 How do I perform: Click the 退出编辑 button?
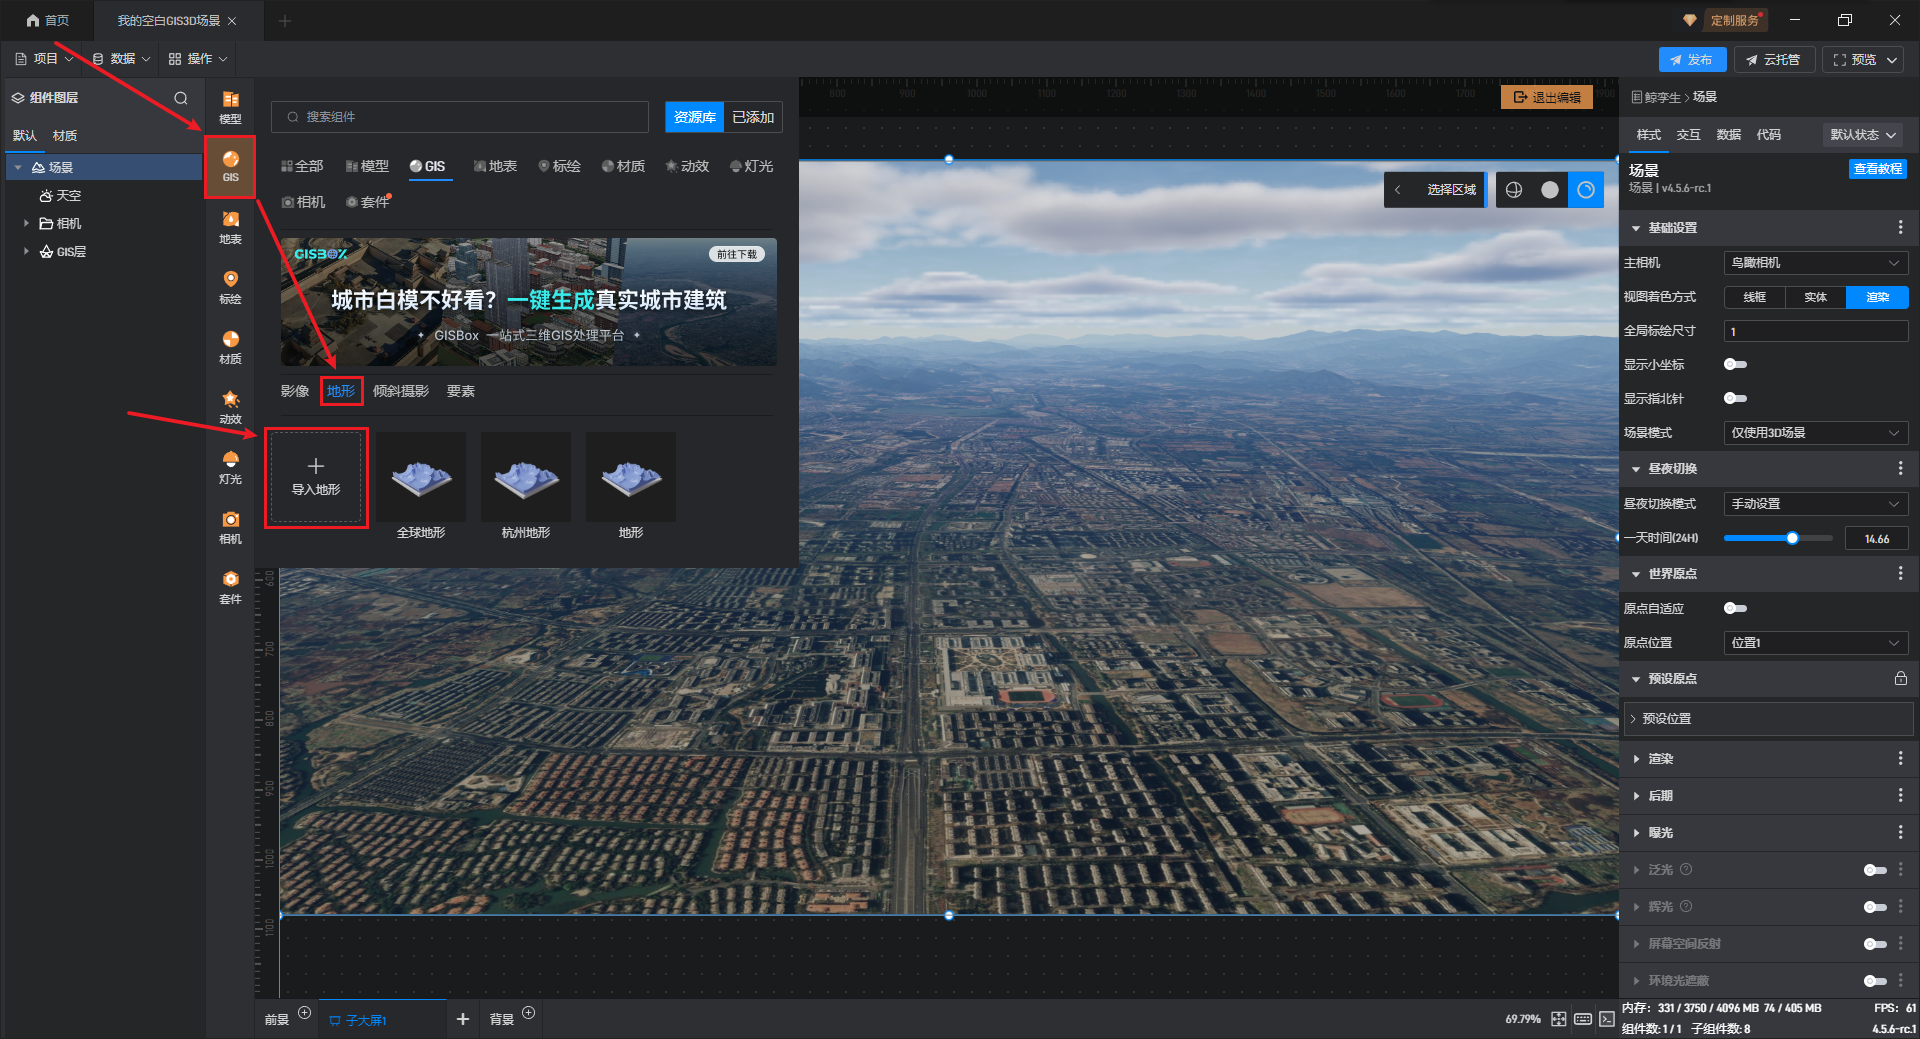pos(1546,97)
